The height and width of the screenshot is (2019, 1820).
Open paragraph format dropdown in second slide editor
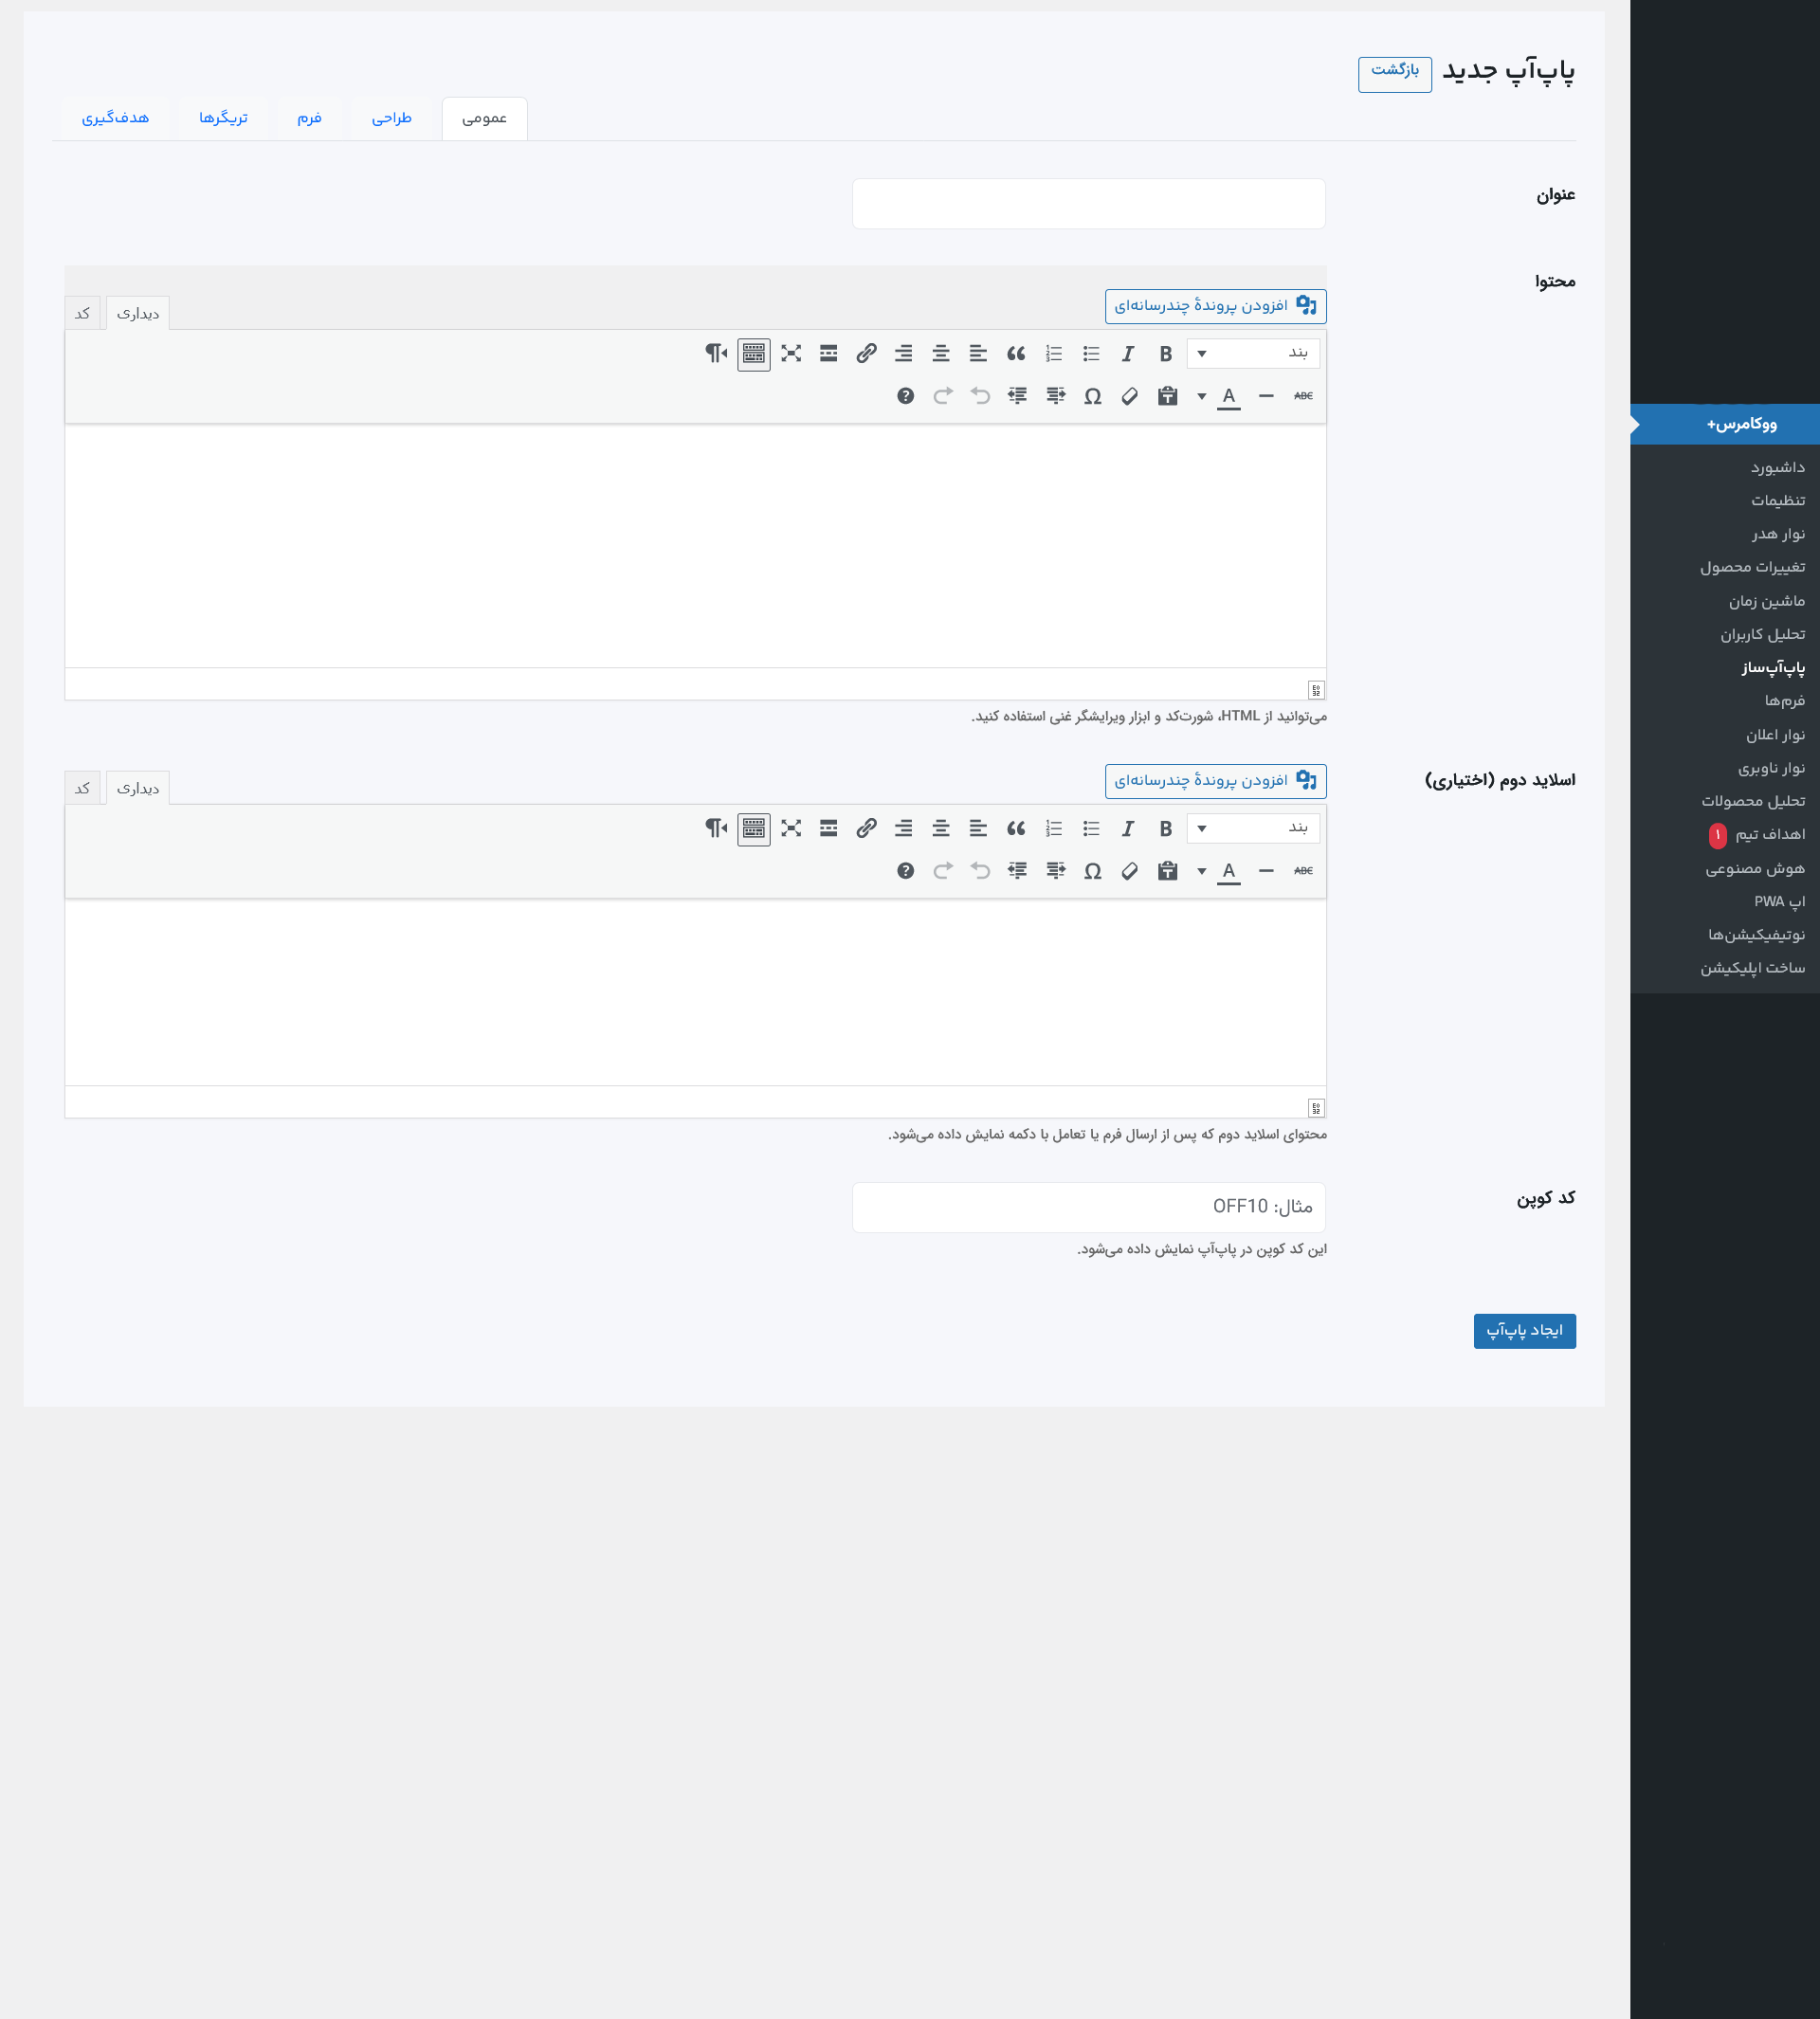(x=1253, y=829)
